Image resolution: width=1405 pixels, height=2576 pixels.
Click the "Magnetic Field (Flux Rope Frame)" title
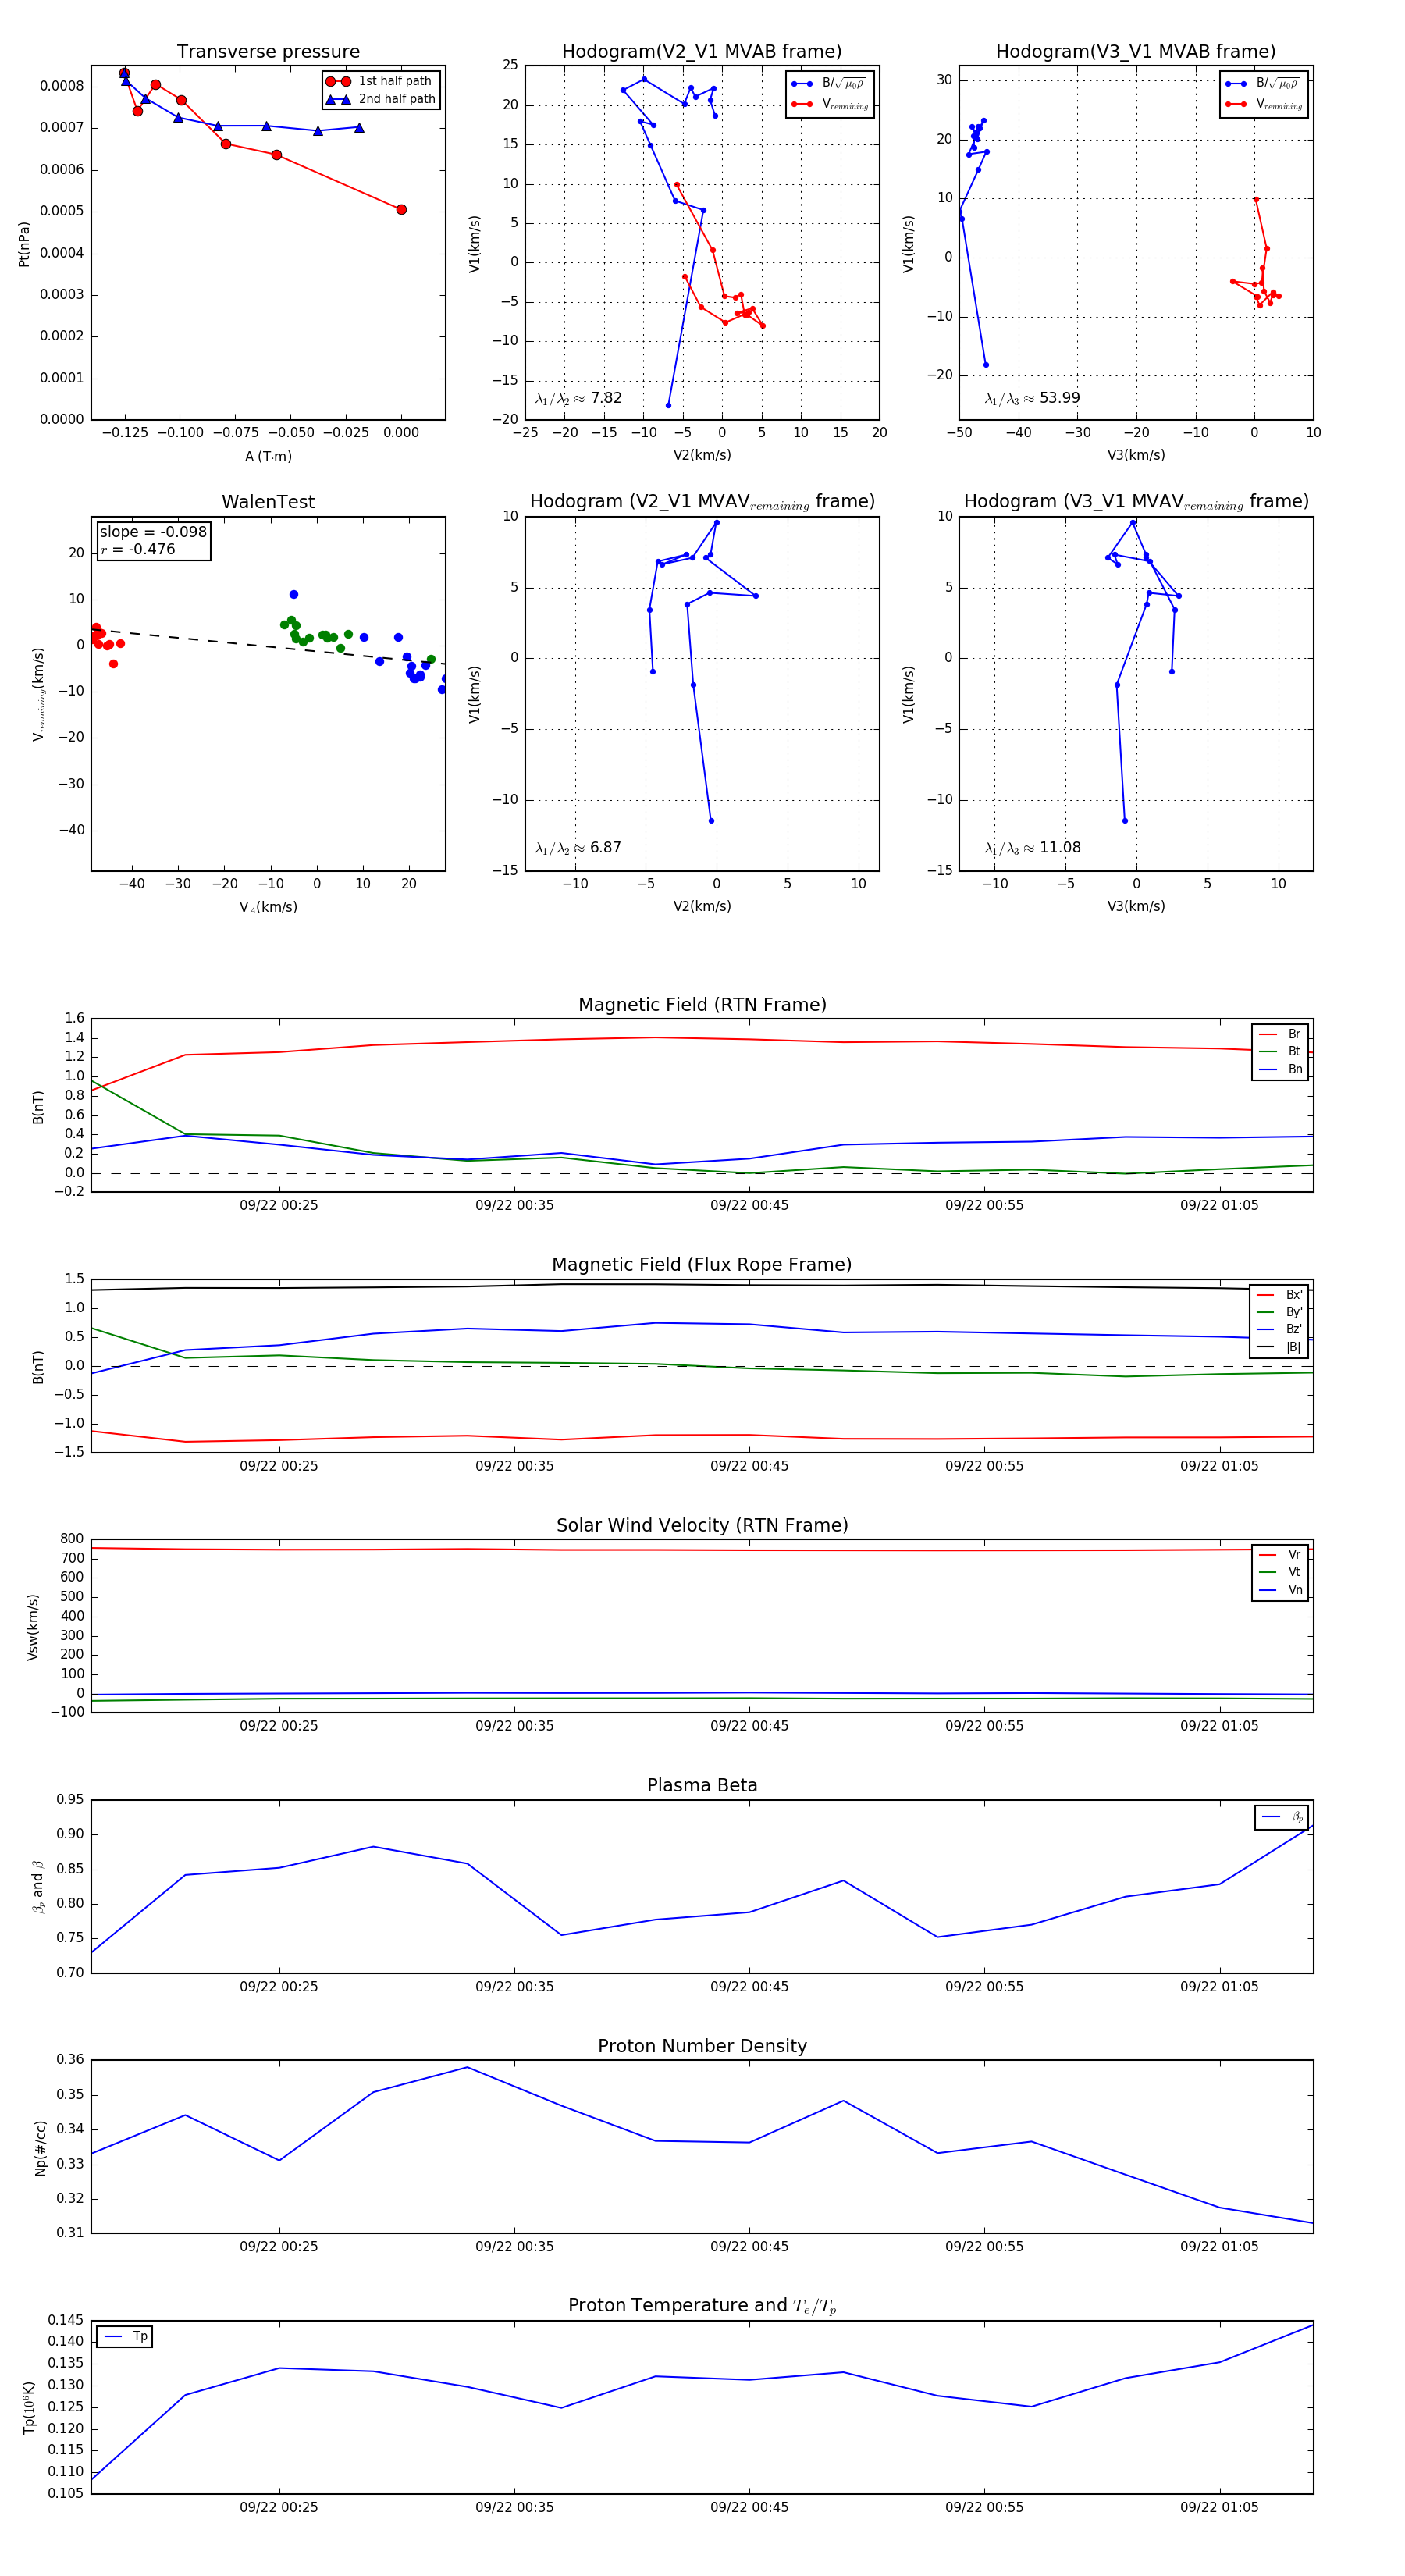[x=702, y=1265]
